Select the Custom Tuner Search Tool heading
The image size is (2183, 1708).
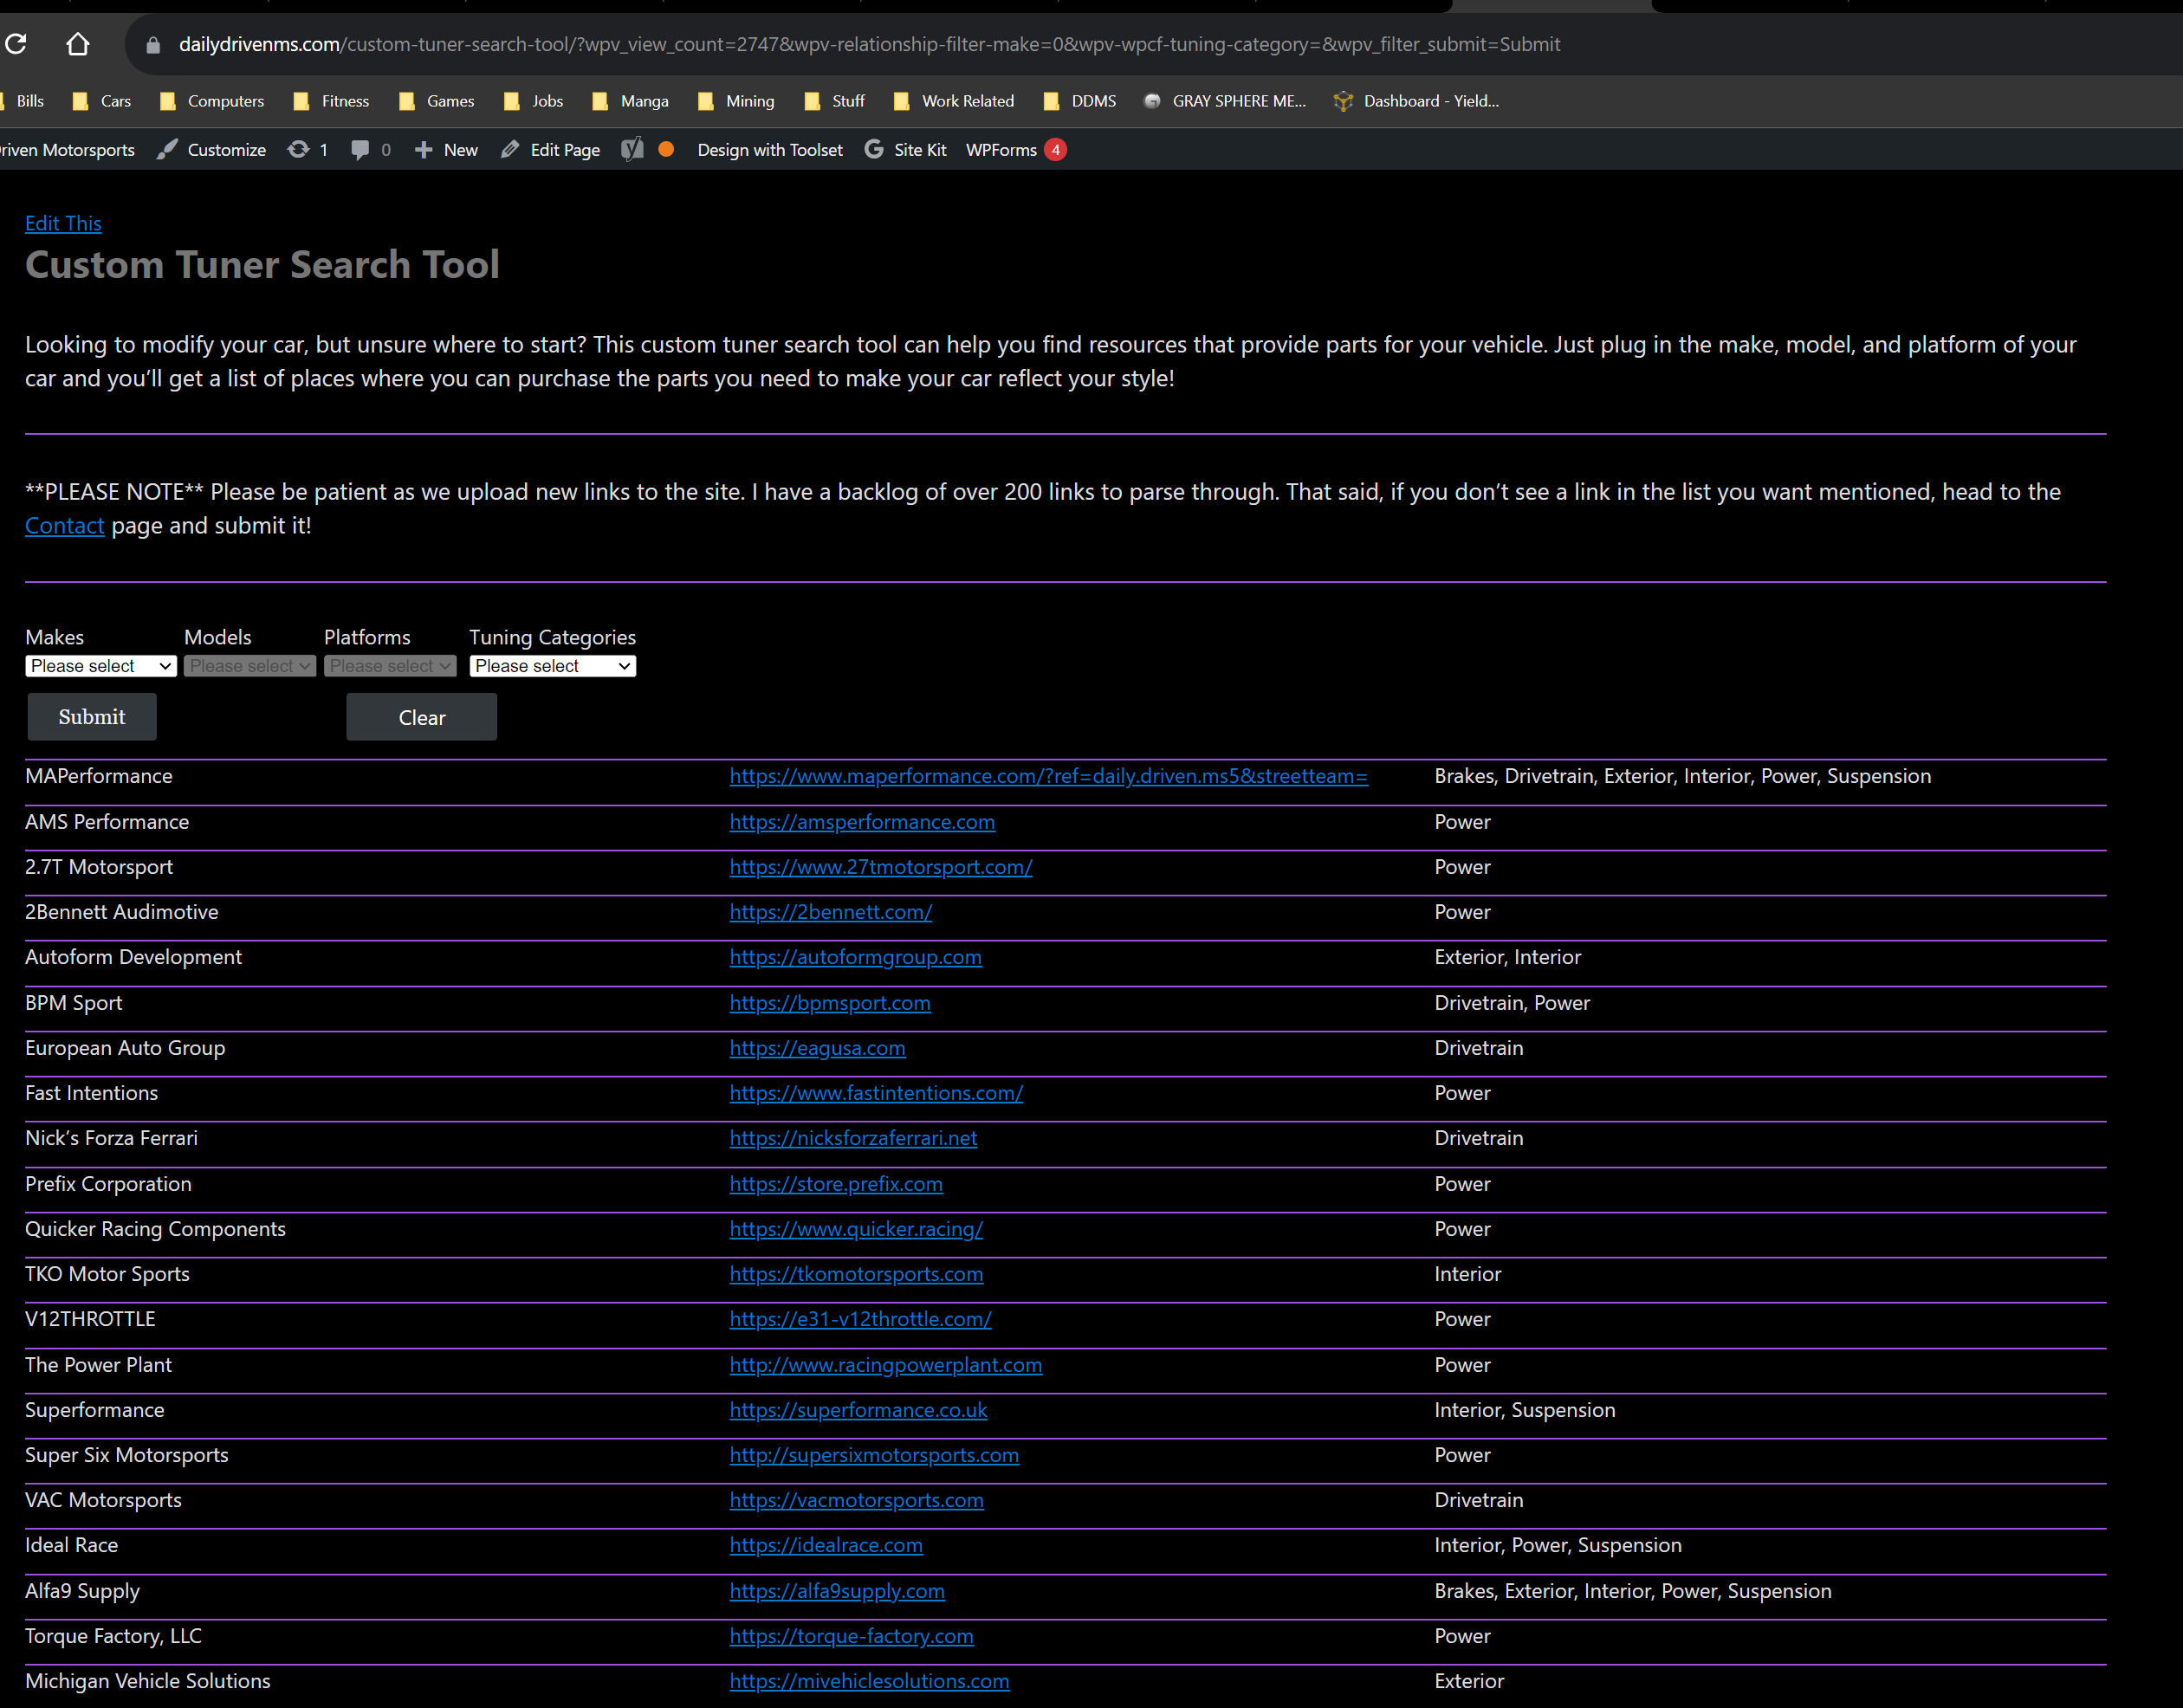coord(262,264)
